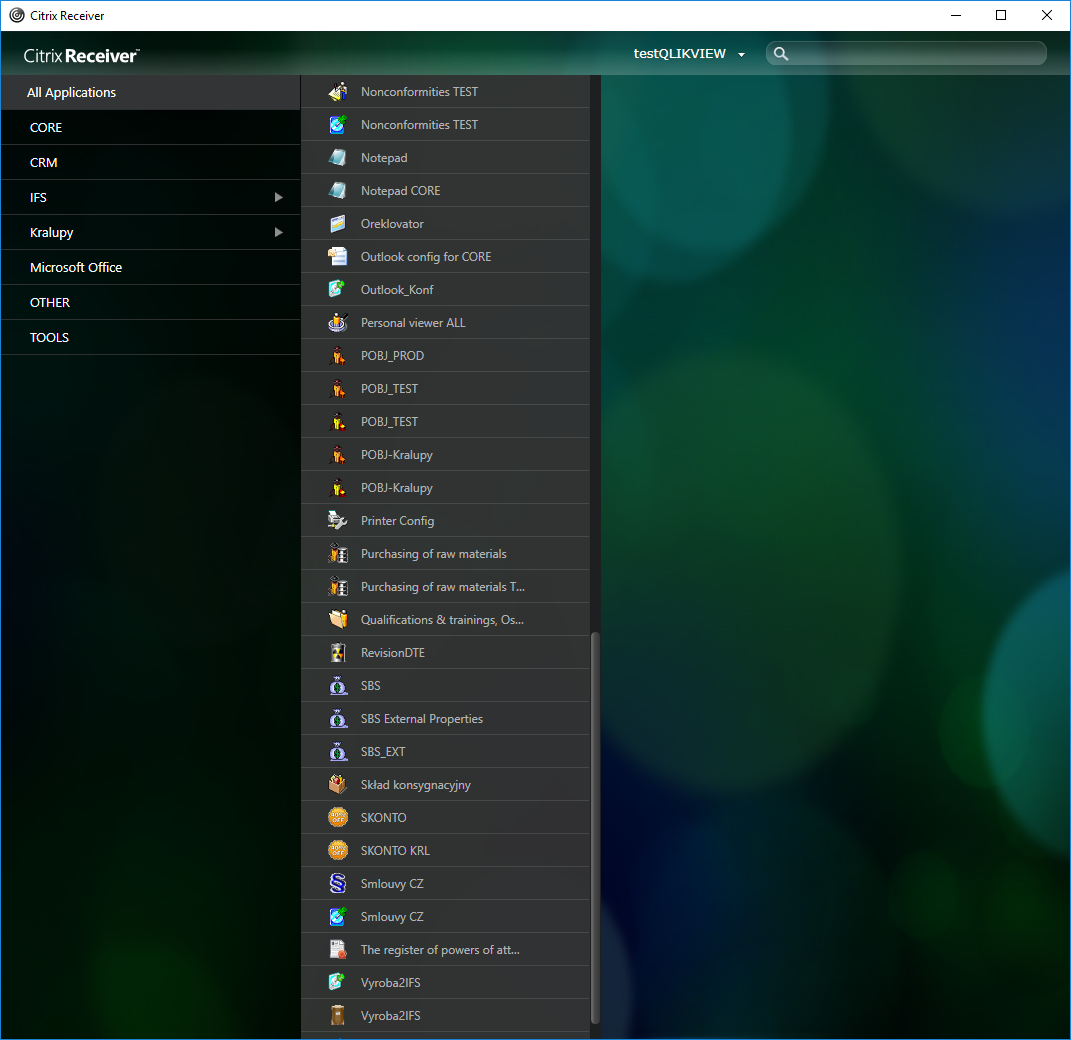The image size is (1071, 1040).
Task: Expand the IFS category arrow
Action: tap(278, 197)
